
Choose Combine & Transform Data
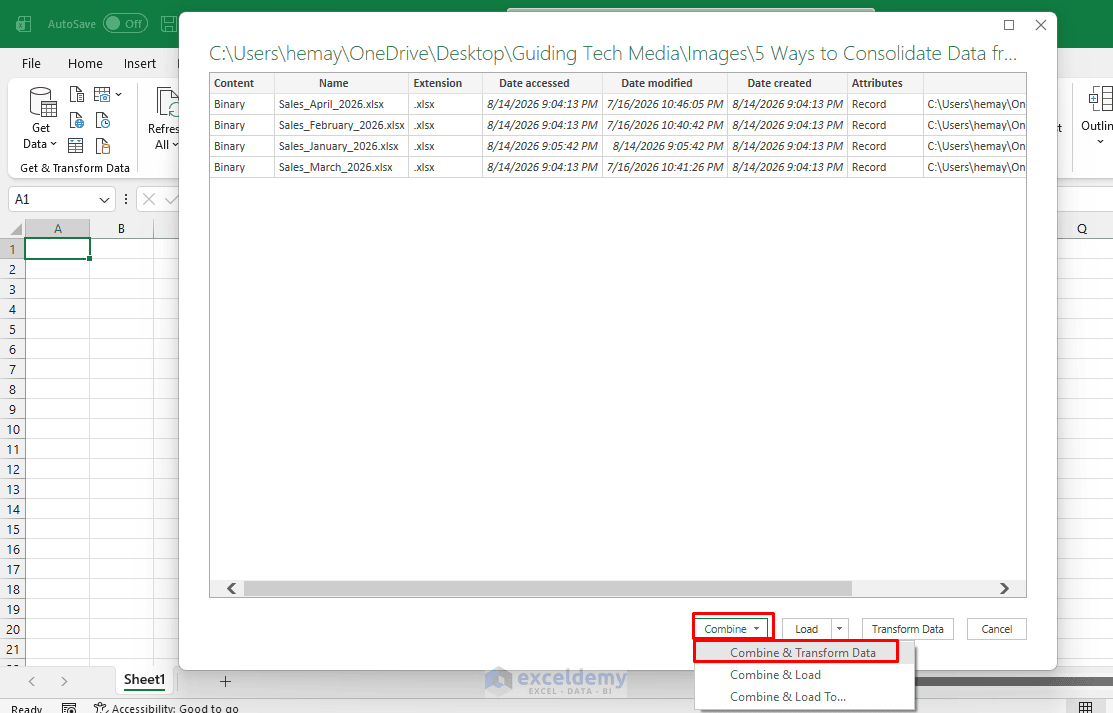coord(803,653)
